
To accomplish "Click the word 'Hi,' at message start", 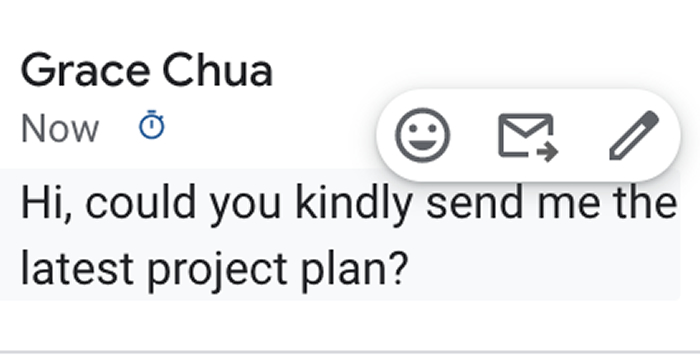I will tap(46, 203).
